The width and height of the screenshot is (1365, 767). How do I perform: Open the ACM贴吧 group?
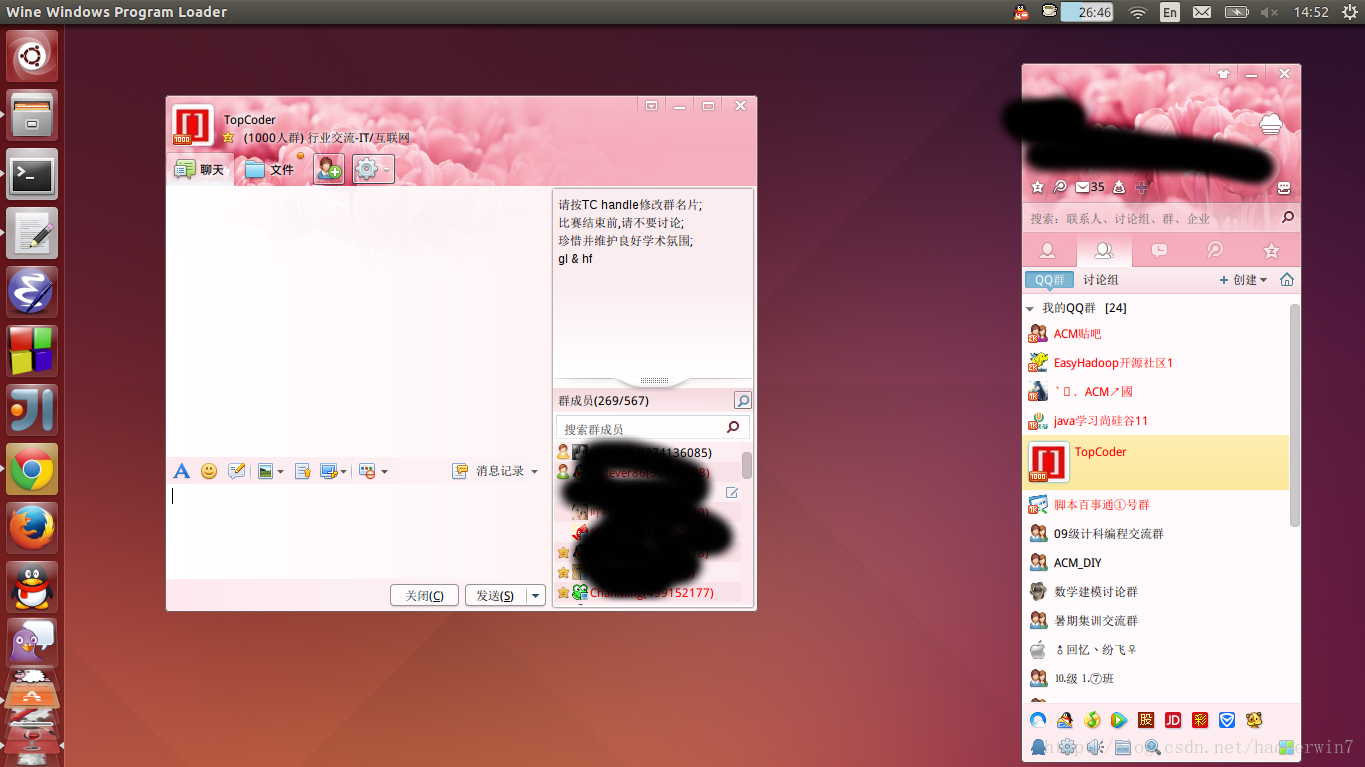click(1157, 334)
